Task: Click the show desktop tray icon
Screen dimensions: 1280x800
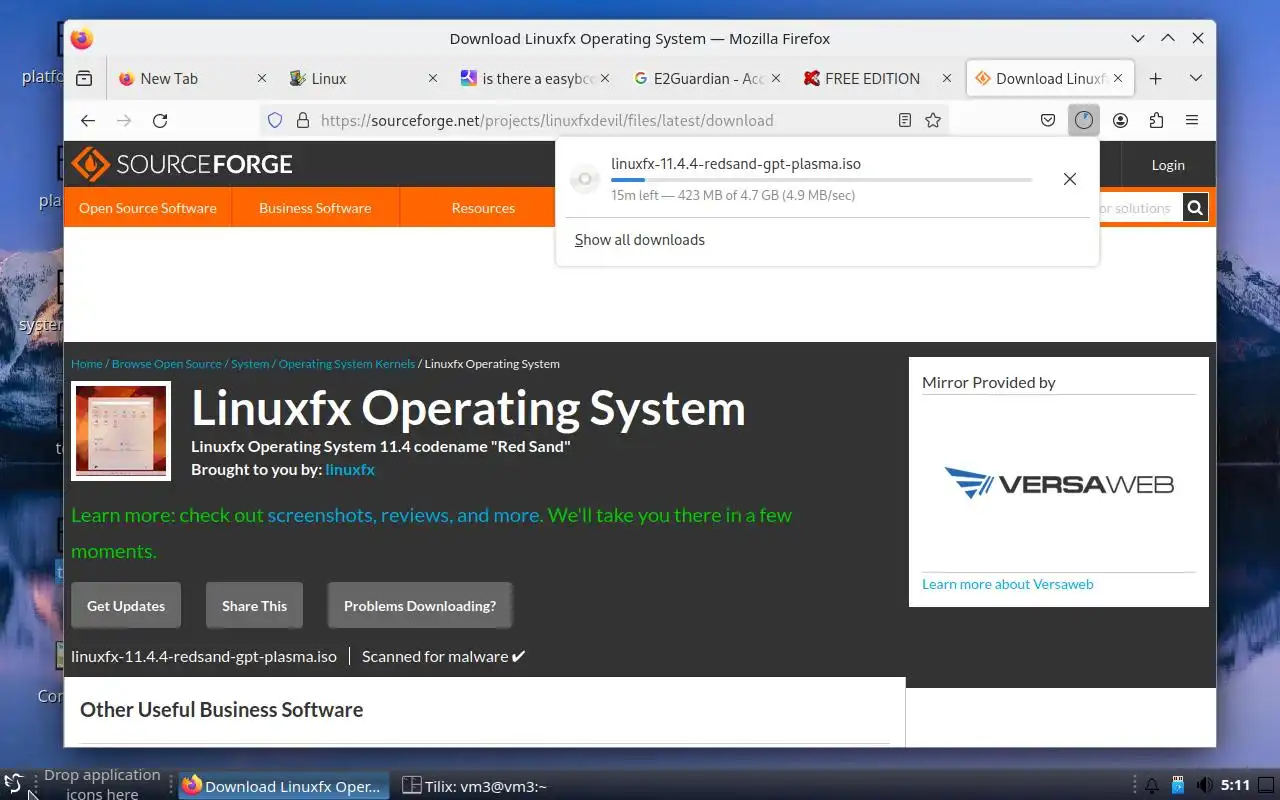Action: pyautogui.click(x=1266, y=785)
